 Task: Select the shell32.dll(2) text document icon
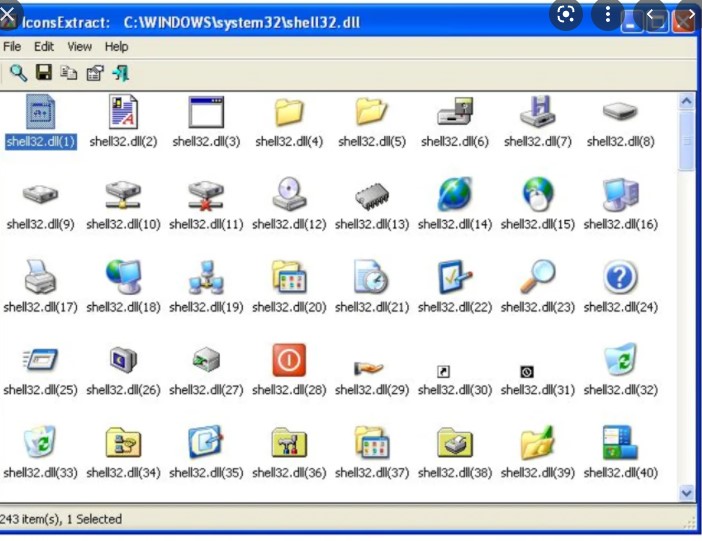pos(123,112)
